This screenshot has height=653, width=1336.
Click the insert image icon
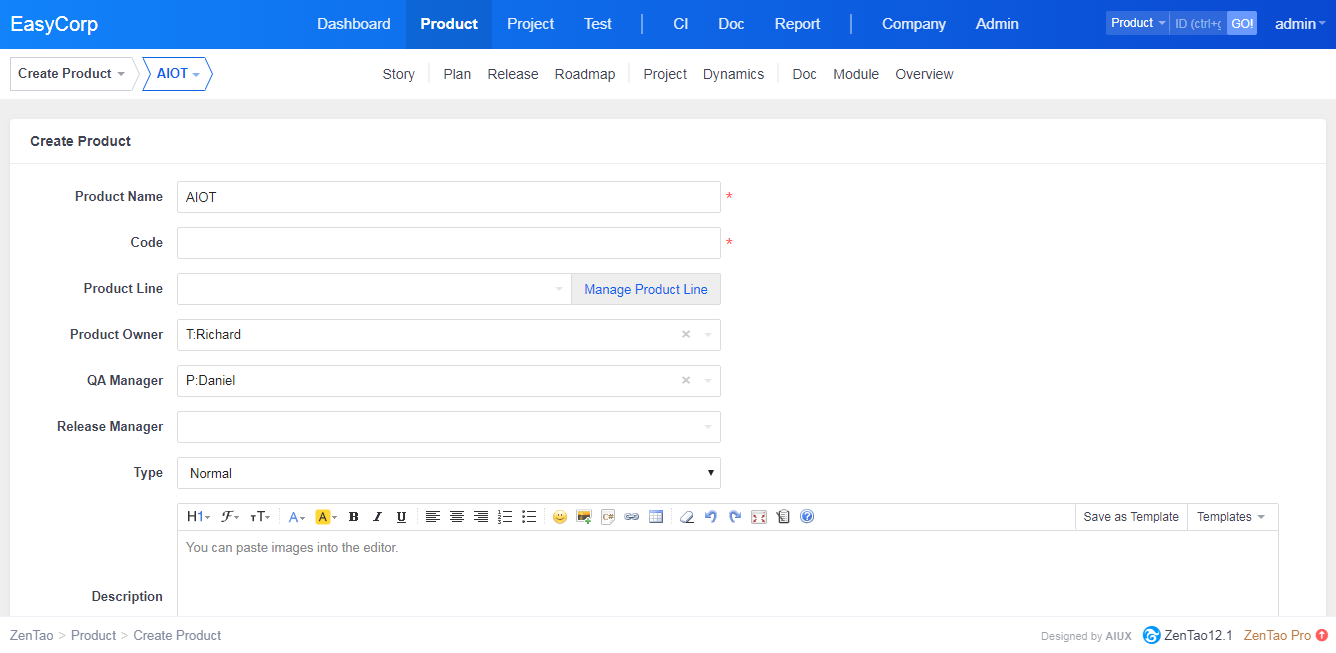pyautogui.click(x=584, y=517)
